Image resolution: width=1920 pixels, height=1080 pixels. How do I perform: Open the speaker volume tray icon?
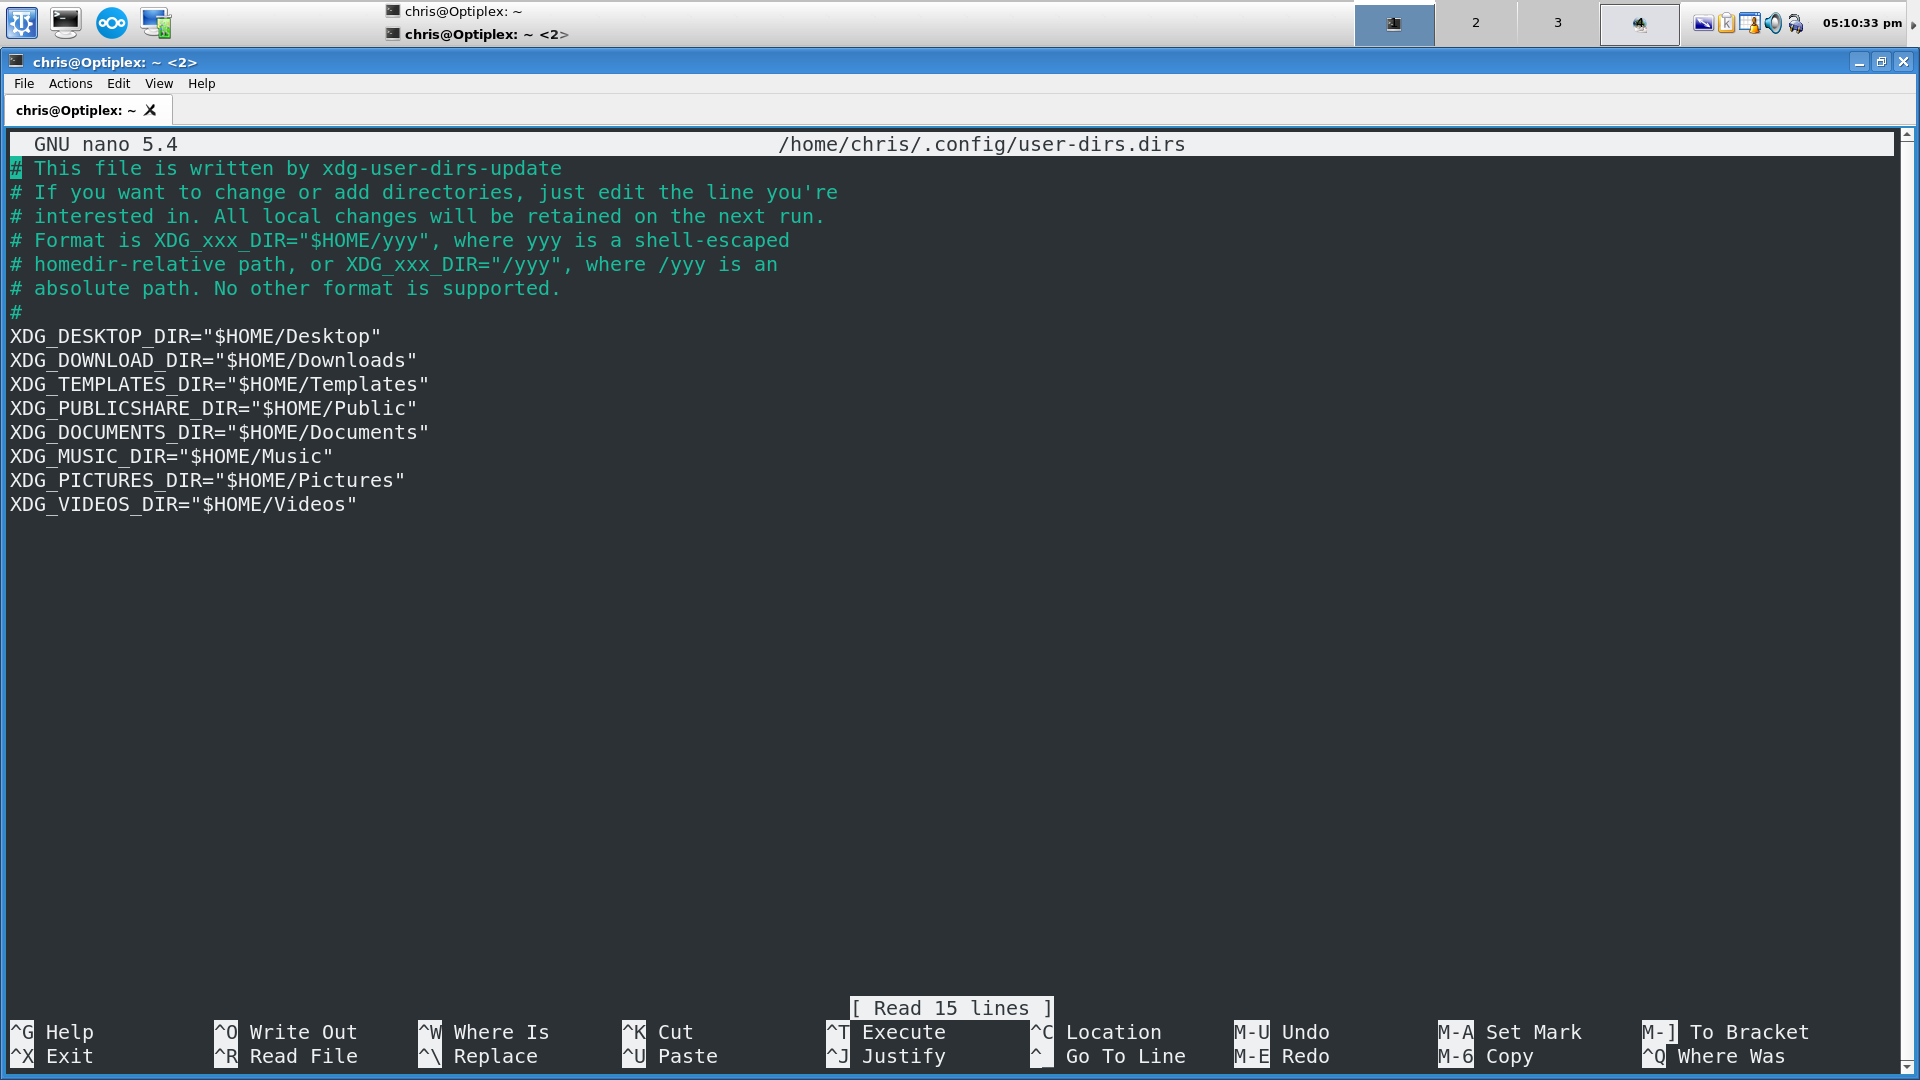coord(1773,23)
